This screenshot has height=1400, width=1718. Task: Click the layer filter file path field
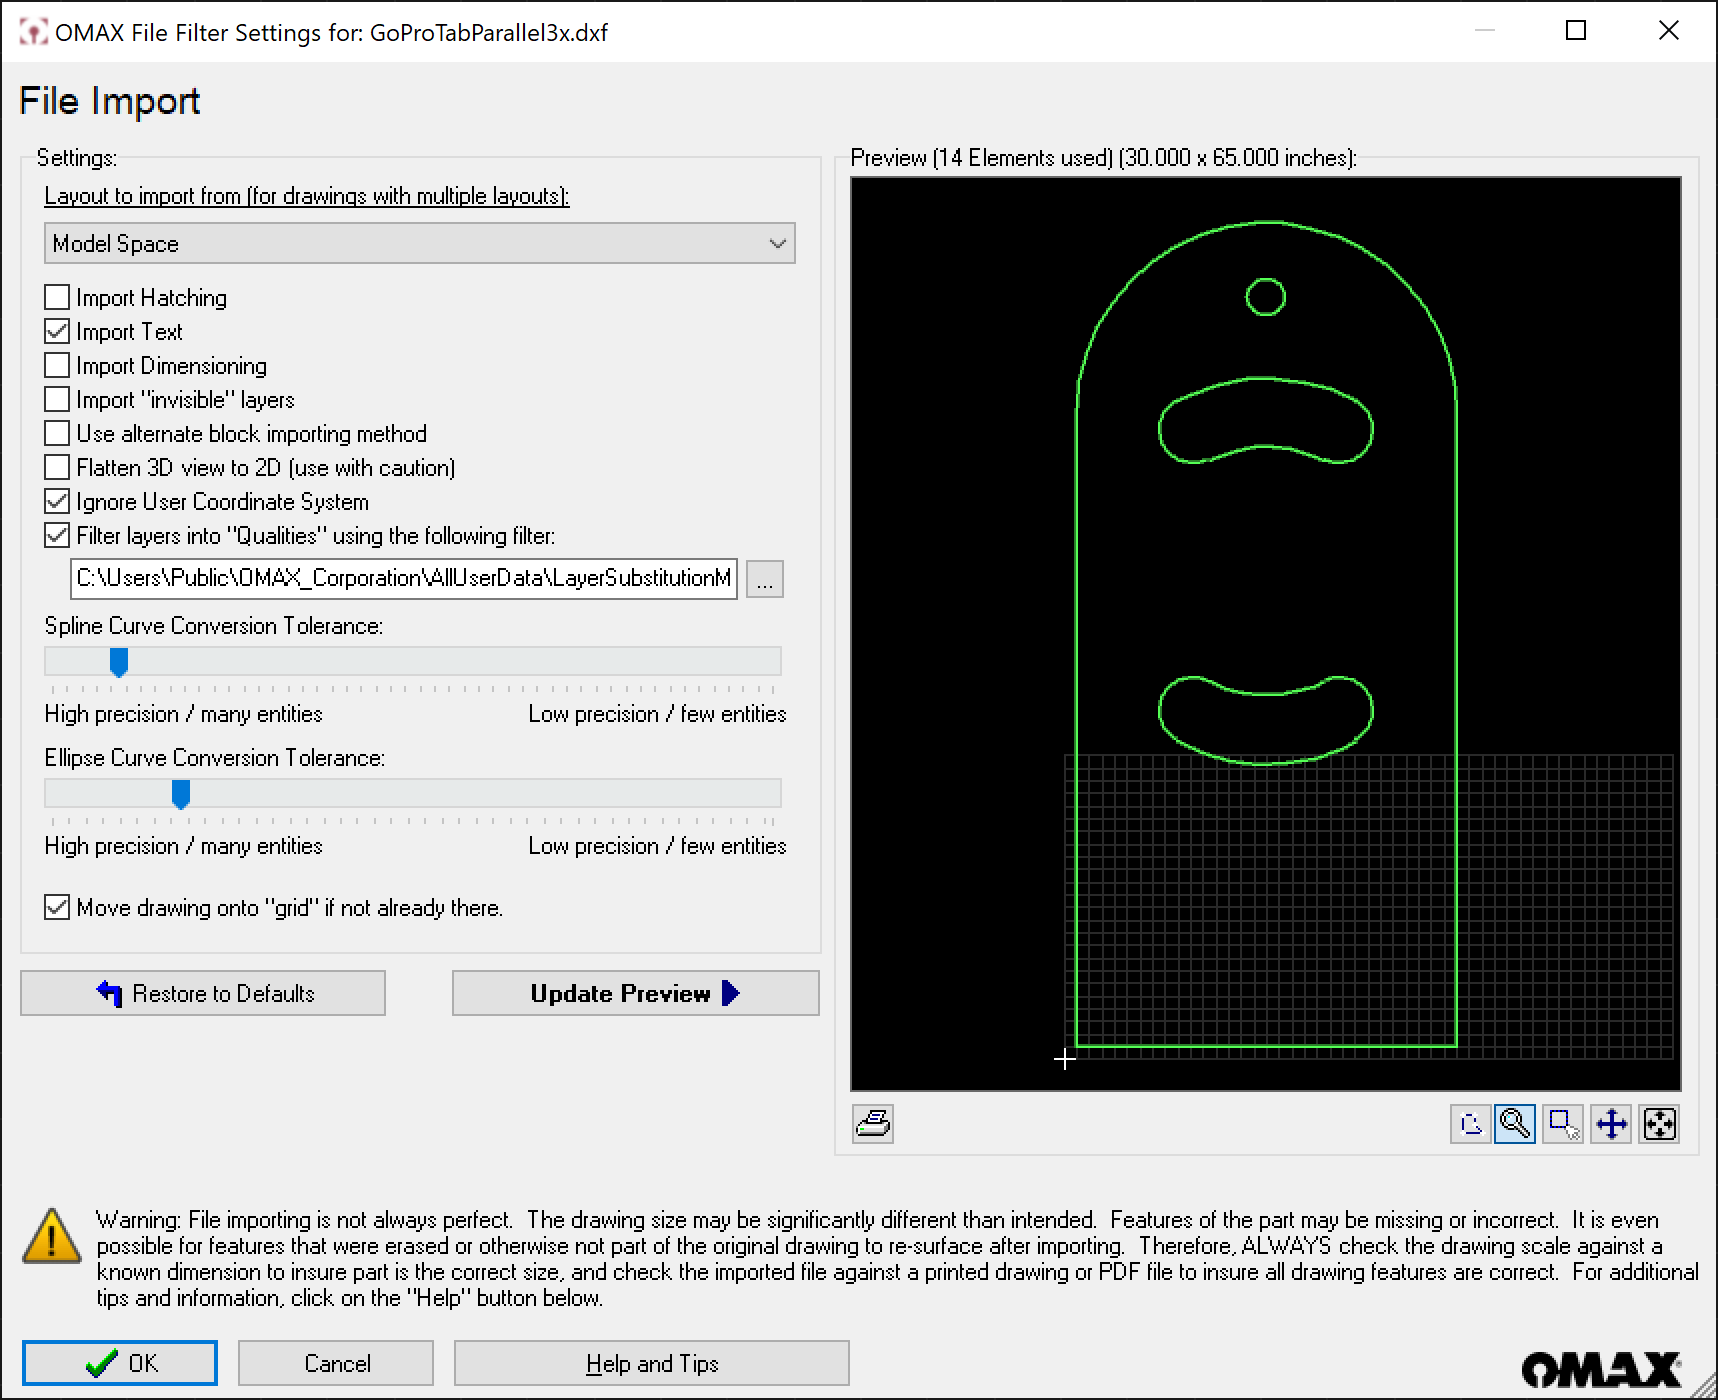403,579
